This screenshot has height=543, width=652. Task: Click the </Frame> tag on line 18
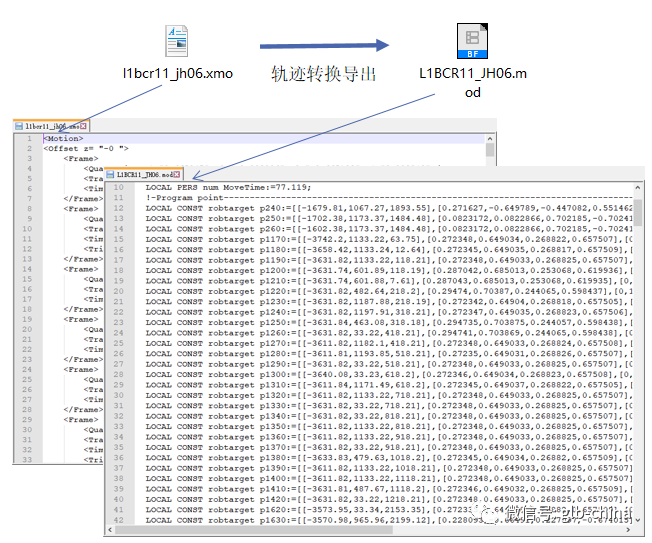pos(83,309)
